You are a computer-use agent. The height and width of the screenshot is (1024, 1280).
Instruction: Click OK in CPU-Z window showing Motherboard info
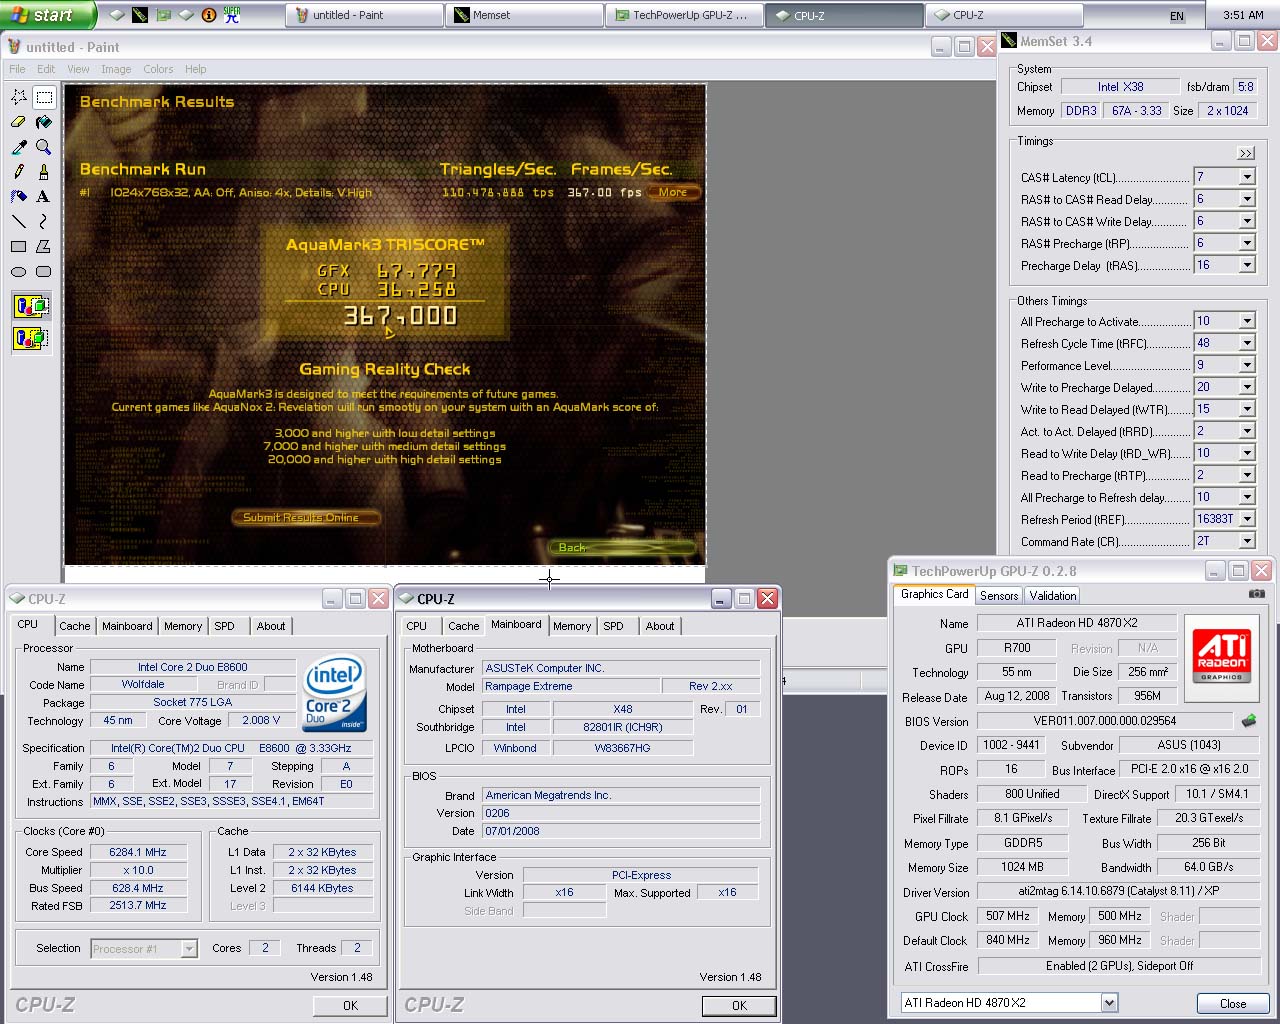tap(739, 1005)
